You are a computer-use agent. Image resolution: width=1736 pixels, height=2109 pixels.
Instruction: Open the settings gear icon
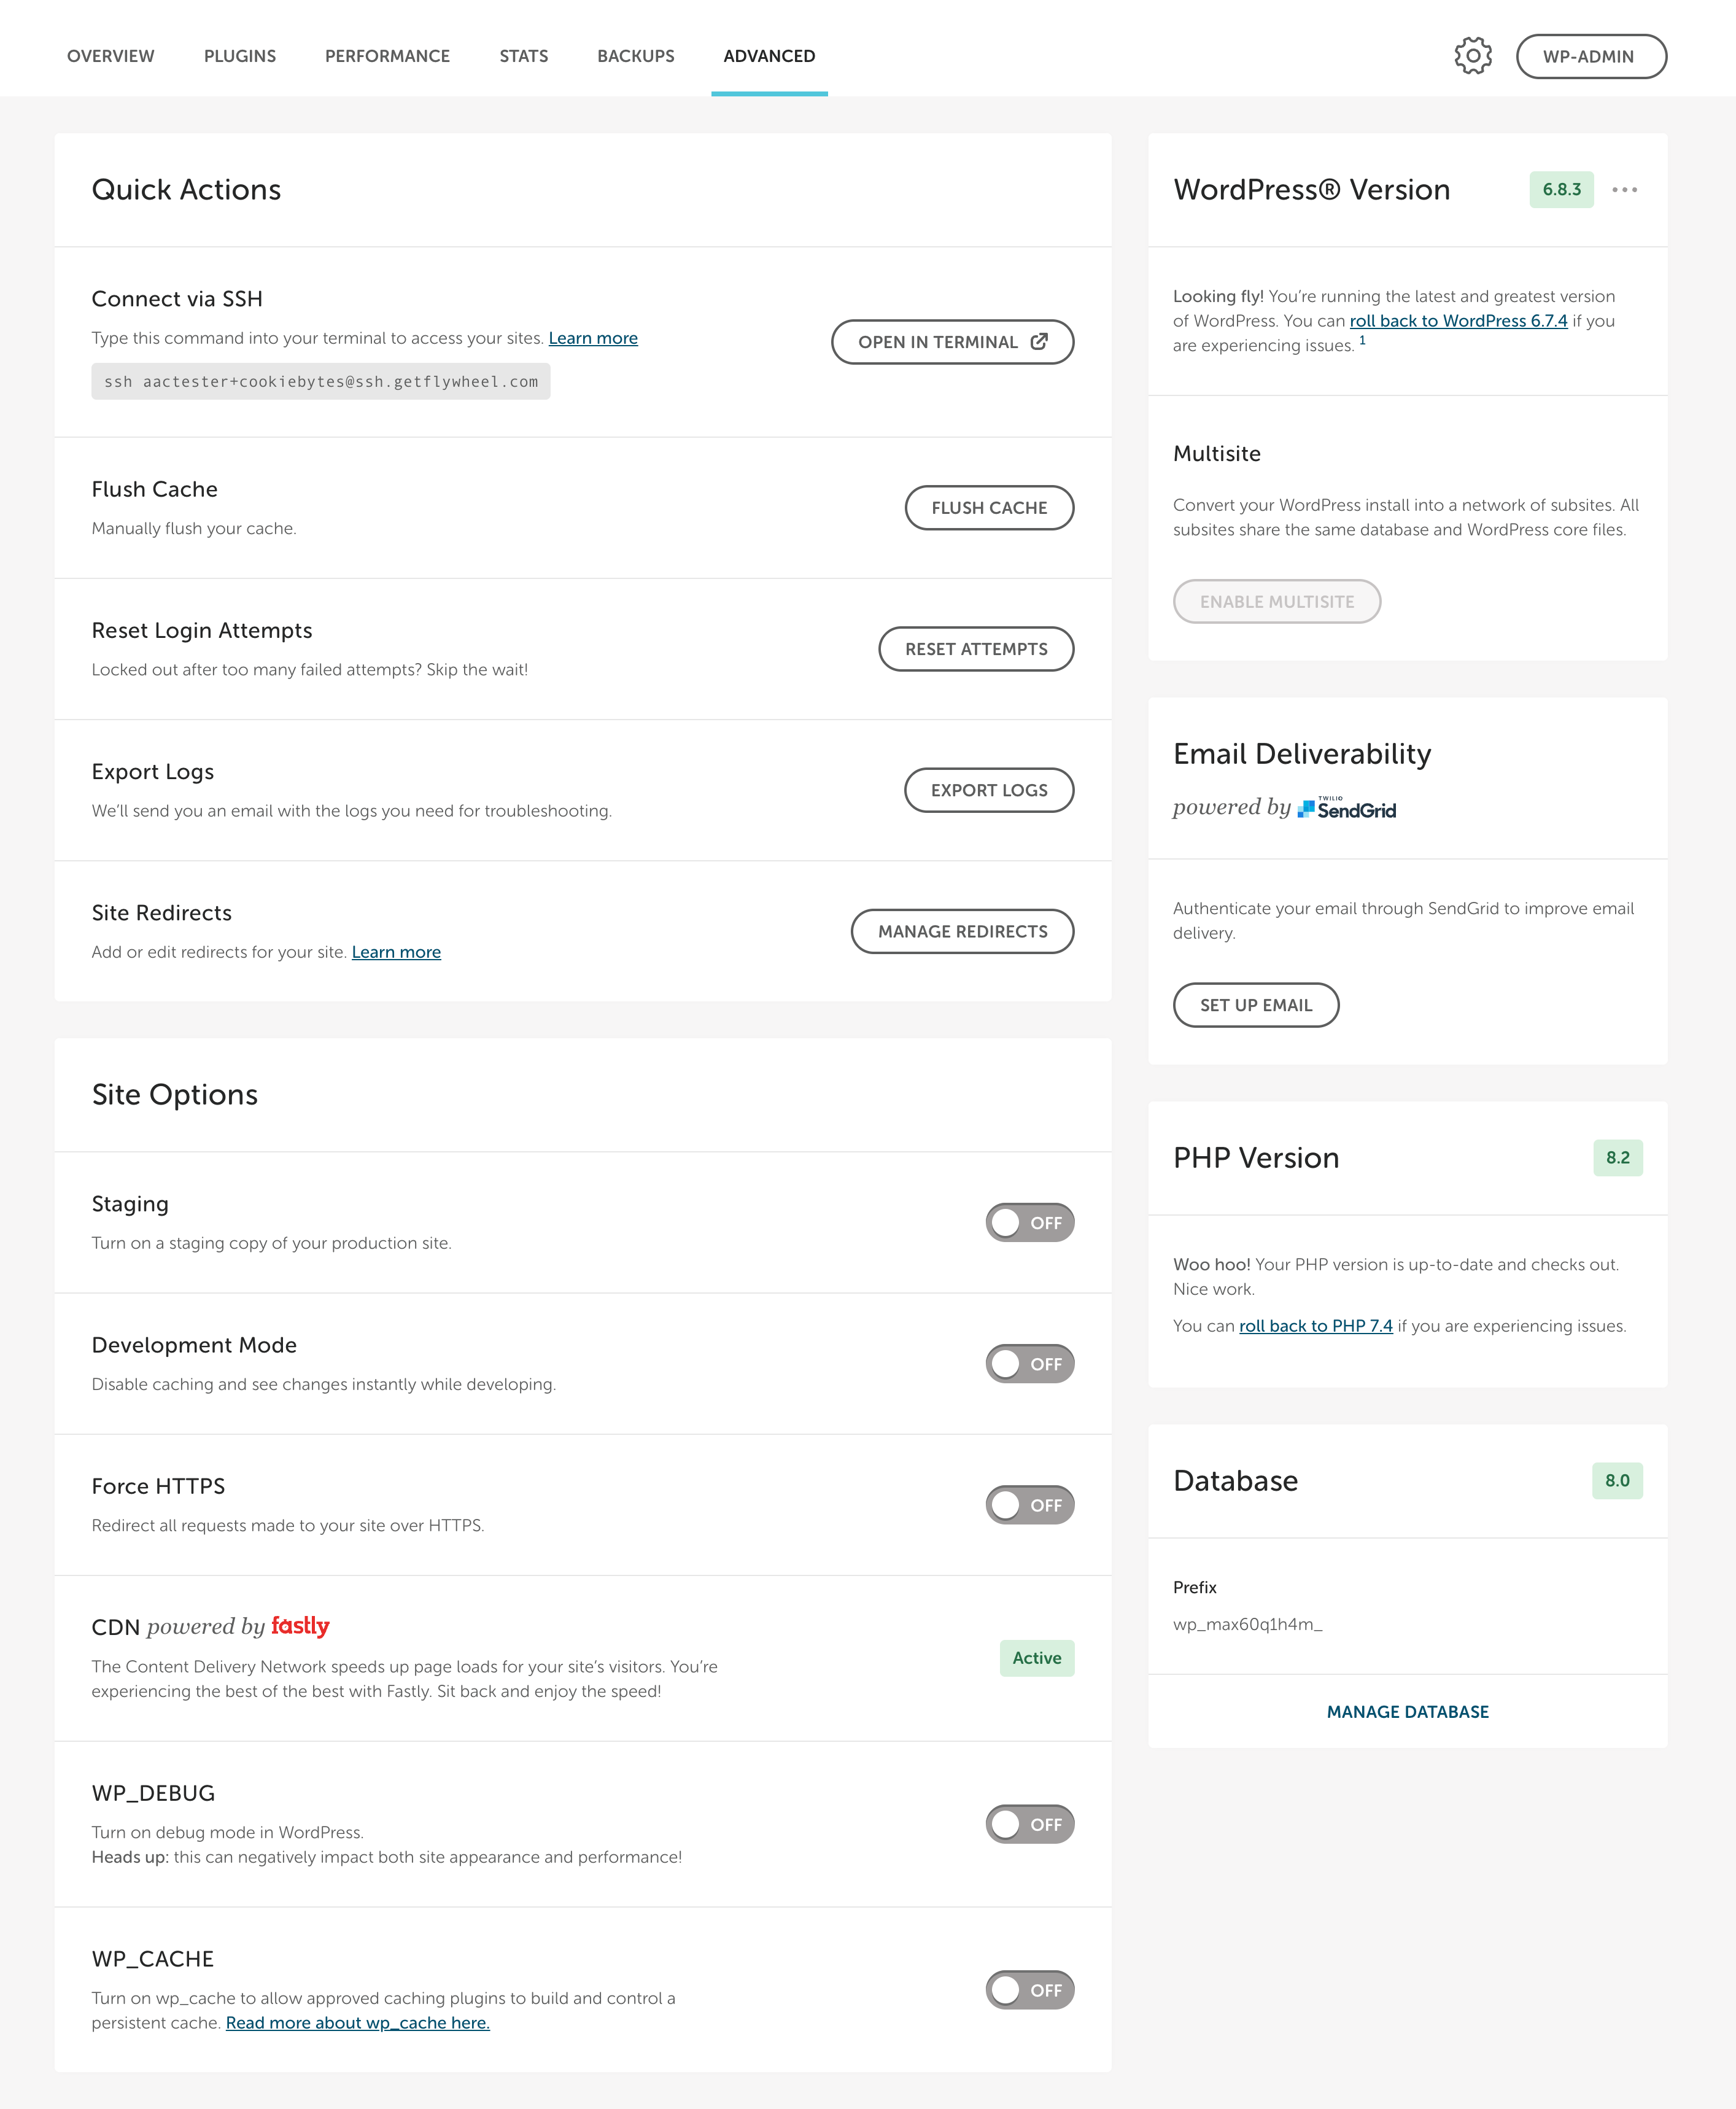click(x=1472, y=56)
